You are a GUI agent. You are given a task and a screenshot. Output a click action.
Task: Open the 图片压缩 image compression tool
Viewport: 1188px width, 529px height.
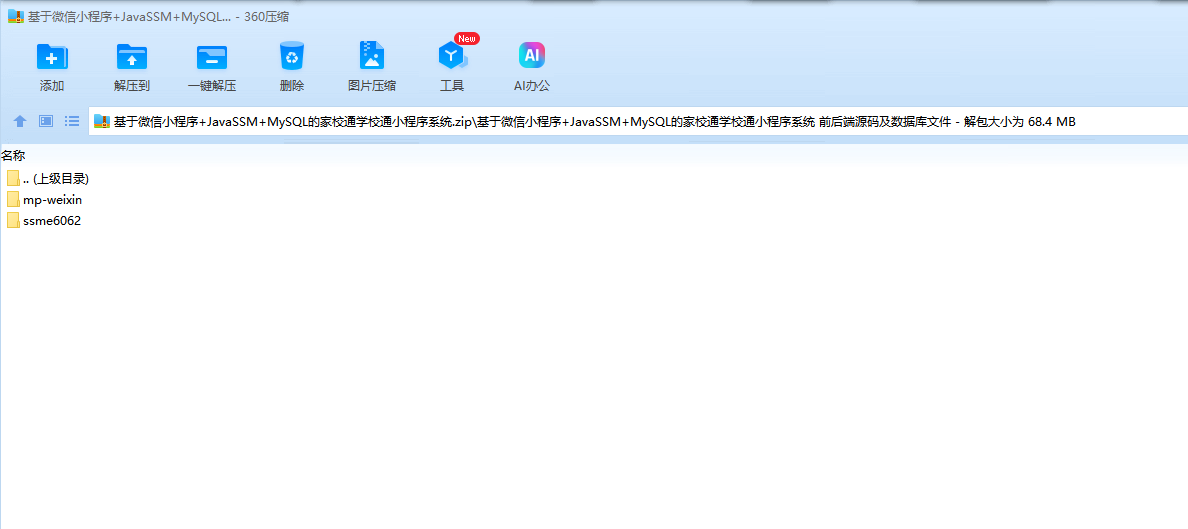[371, 56]
